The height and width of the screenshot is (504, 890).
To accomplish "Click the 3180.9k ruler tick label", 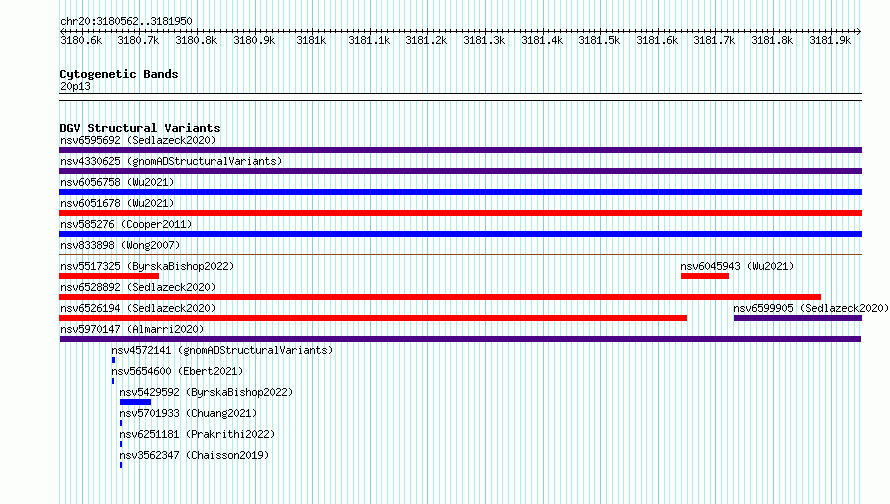I will click(254, 40).
